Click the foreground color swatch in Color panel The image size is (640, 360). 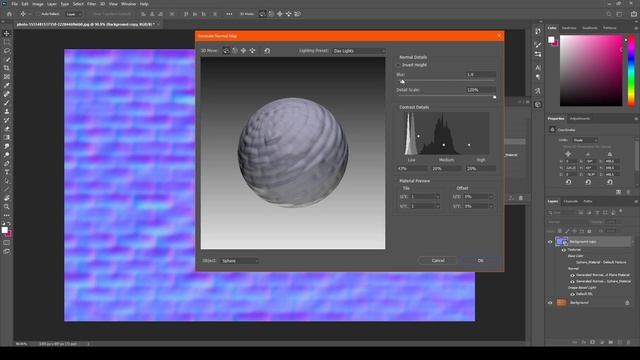551,40
